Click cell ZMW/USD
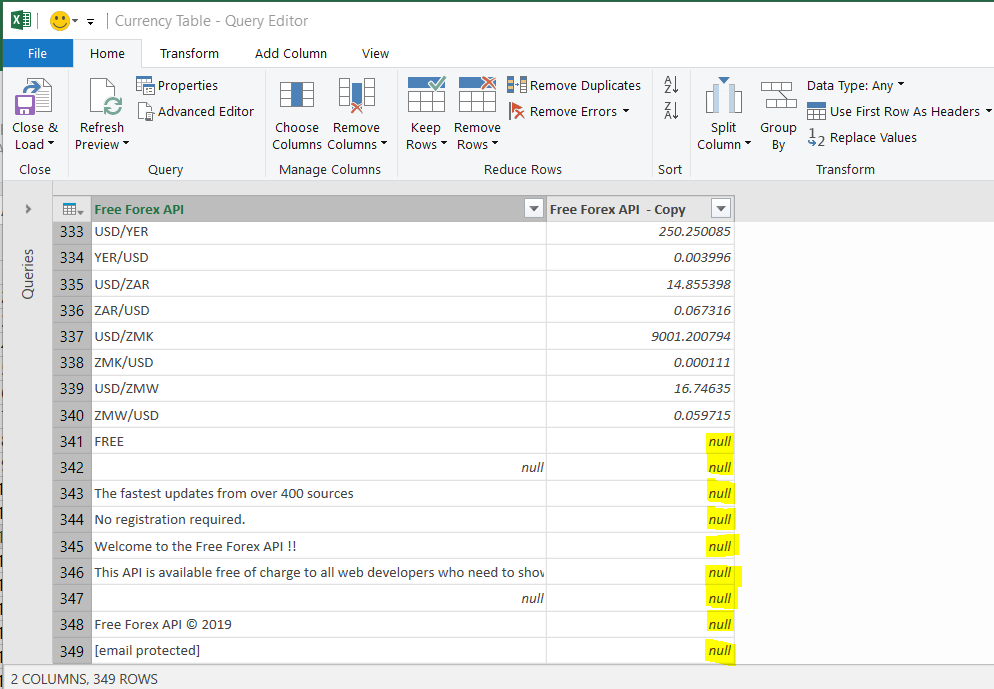Viewport: 994px width, 689px height. [x=319, y=415]
